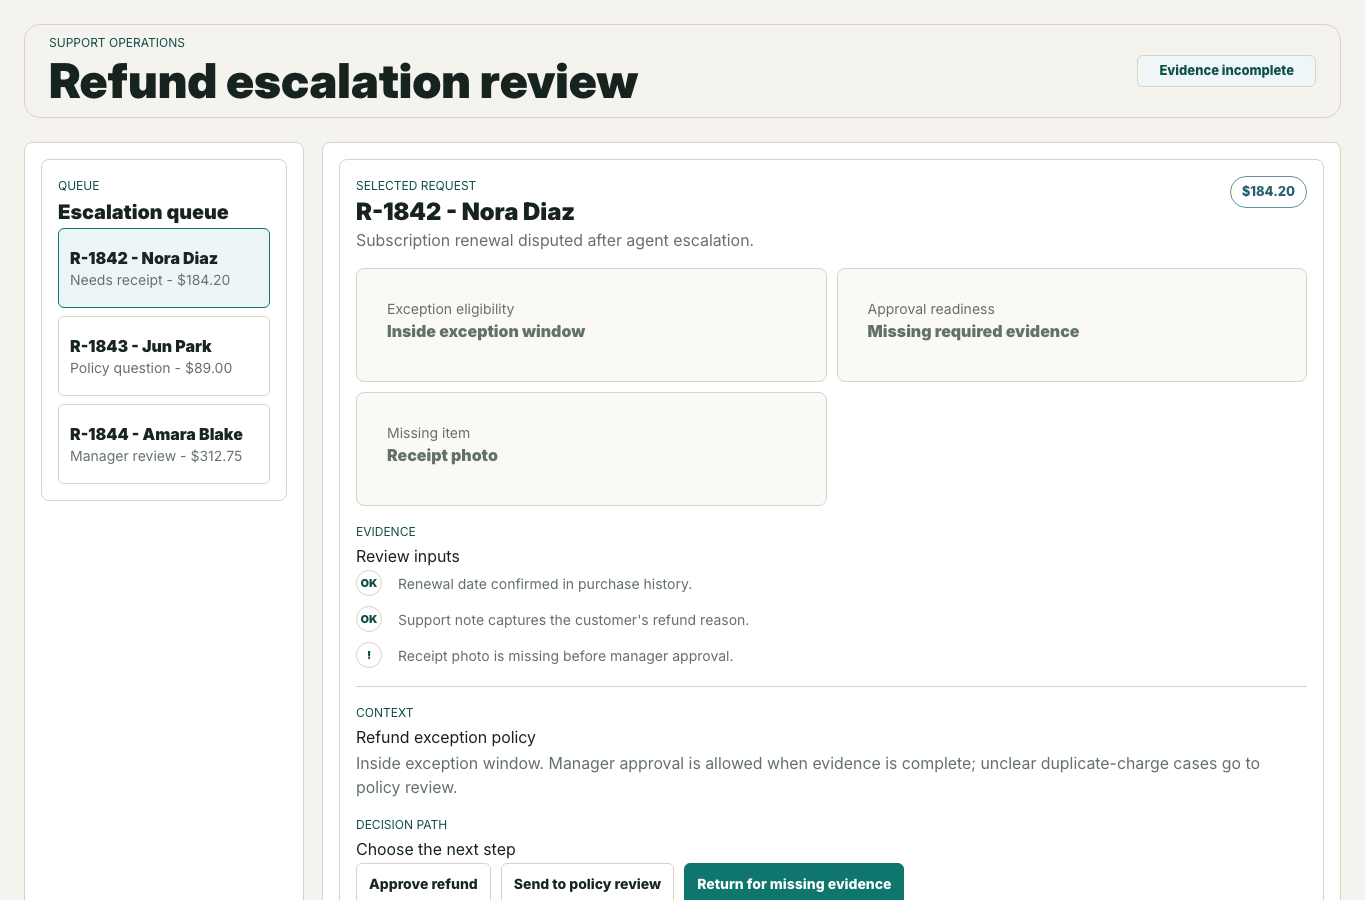The height and width of the screenshot is (900, 1365).
Task: Click the Approve refund button
Action: (x=423, y=883)
